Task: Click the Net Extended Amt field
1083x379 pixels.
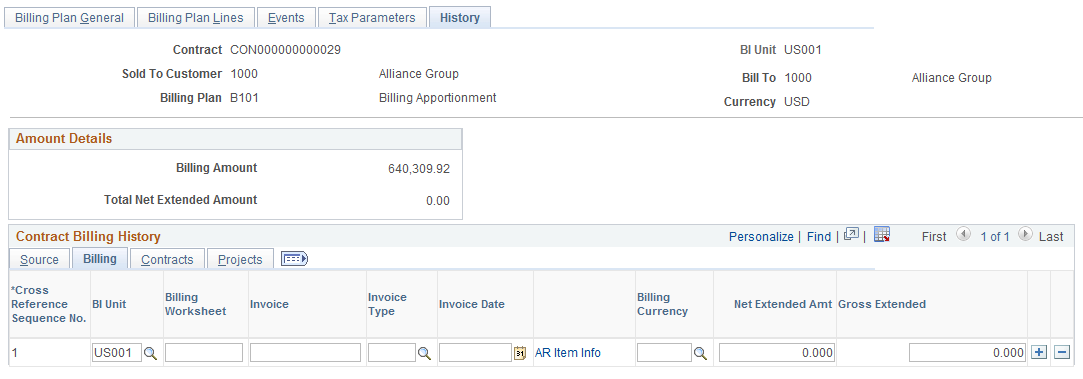Action: click(x=777, y=353)
